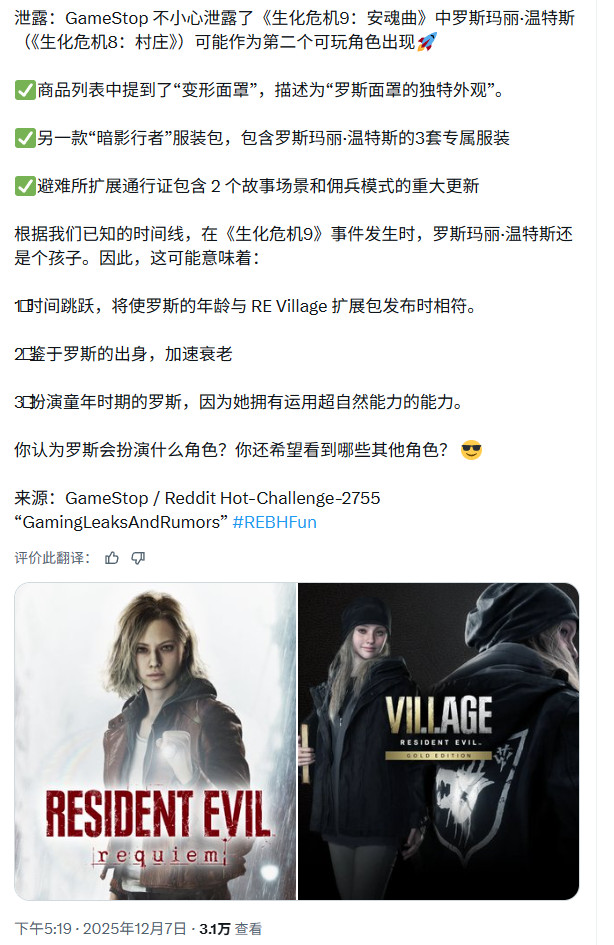Click the thumbs-up translation rating icon

point(111,558)
